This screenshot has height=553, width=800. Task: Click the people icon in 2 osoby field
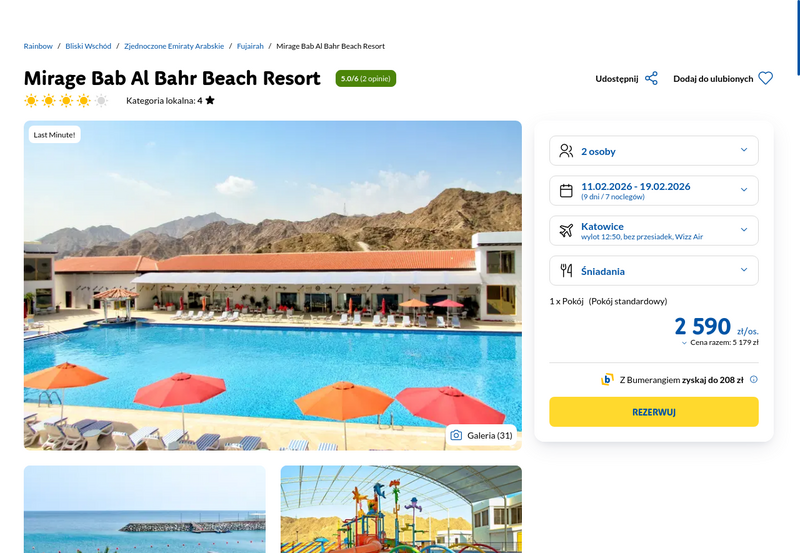coord(566,151)
